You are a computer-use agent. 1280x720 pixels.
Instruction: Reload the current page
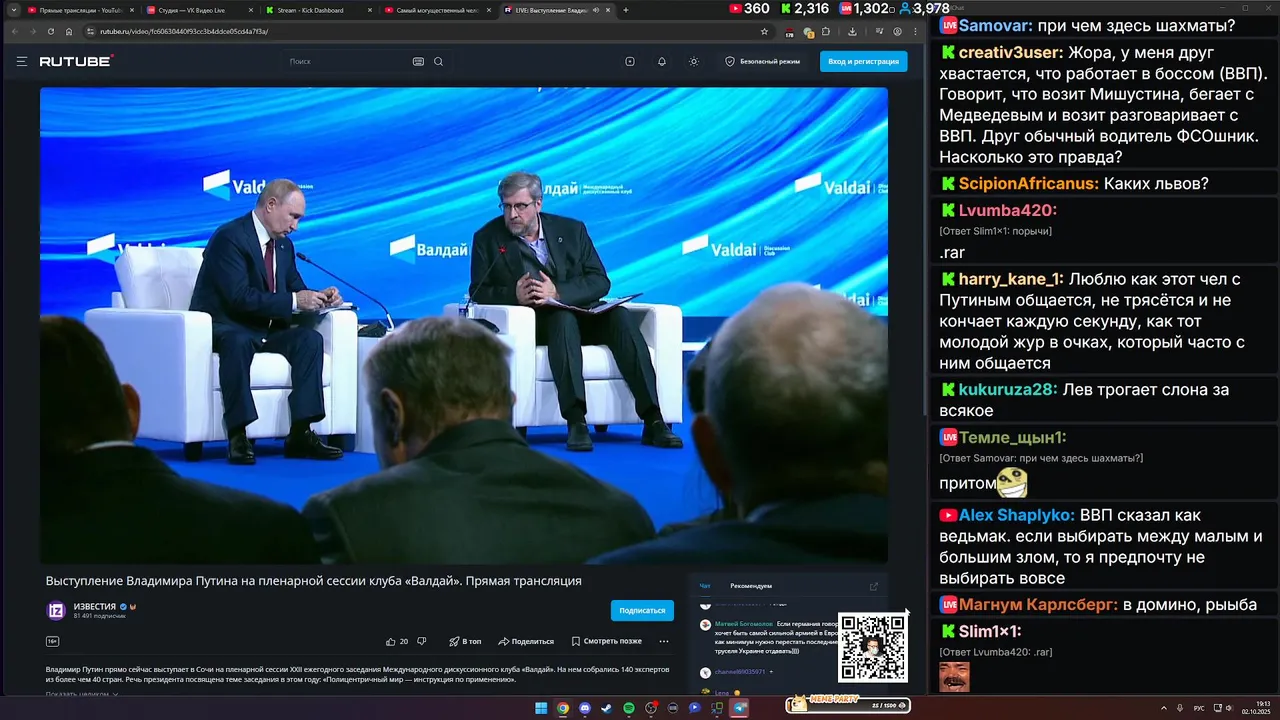(51, 31)
